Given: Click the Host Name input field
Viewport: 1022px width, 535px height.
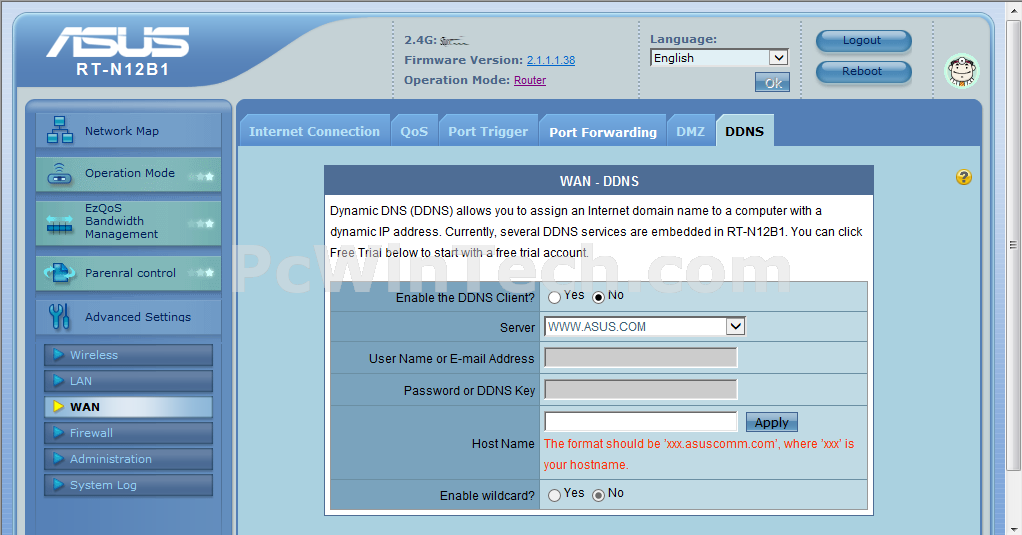Looking at the screenshot, I should (x=641, y=422).
